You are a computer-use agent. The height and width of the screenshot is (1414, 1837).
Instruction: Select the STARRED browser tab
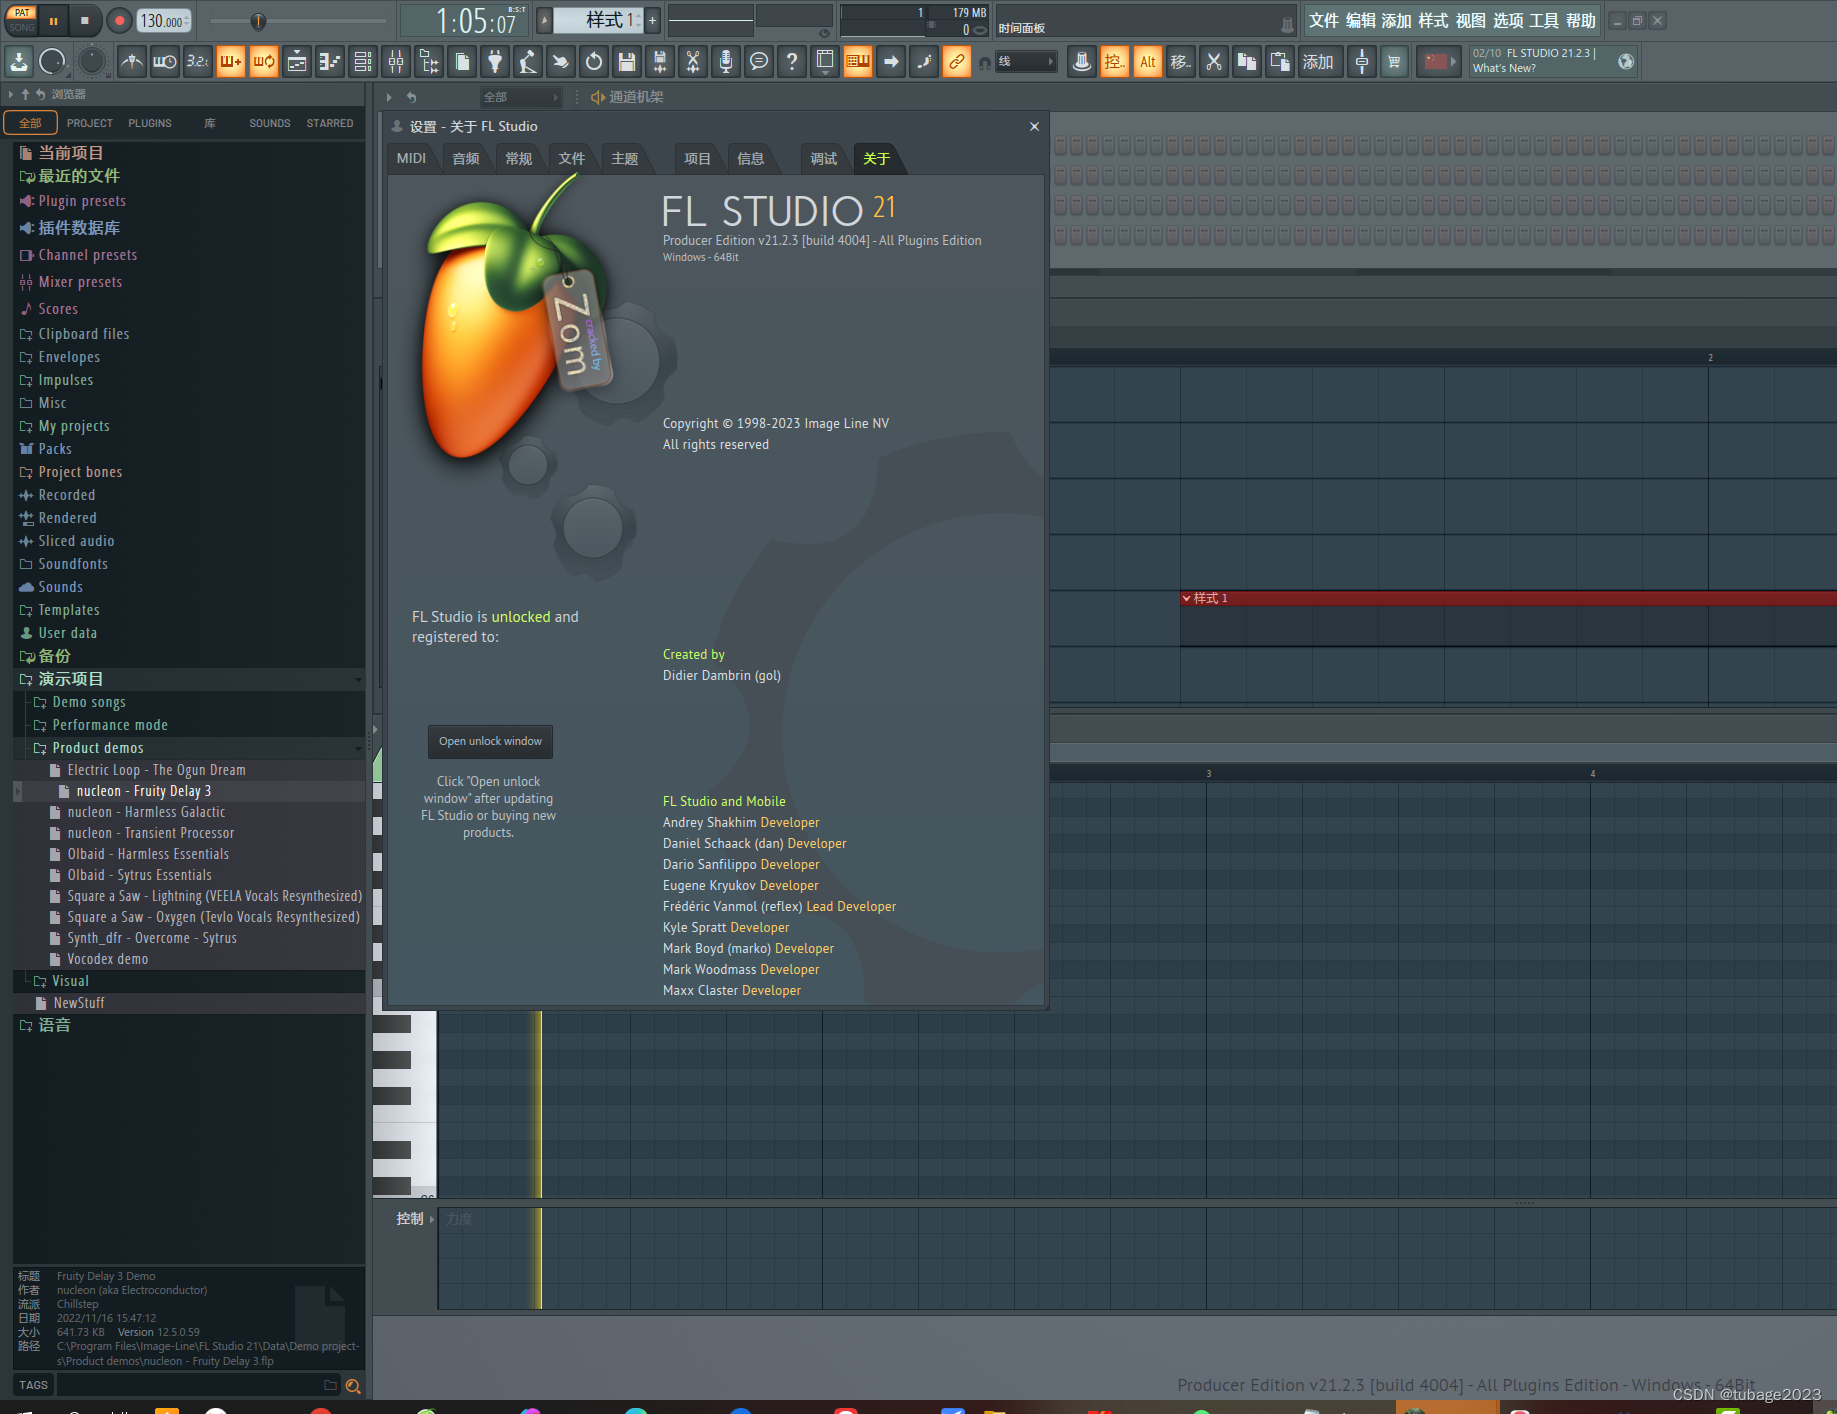[330, 123]
